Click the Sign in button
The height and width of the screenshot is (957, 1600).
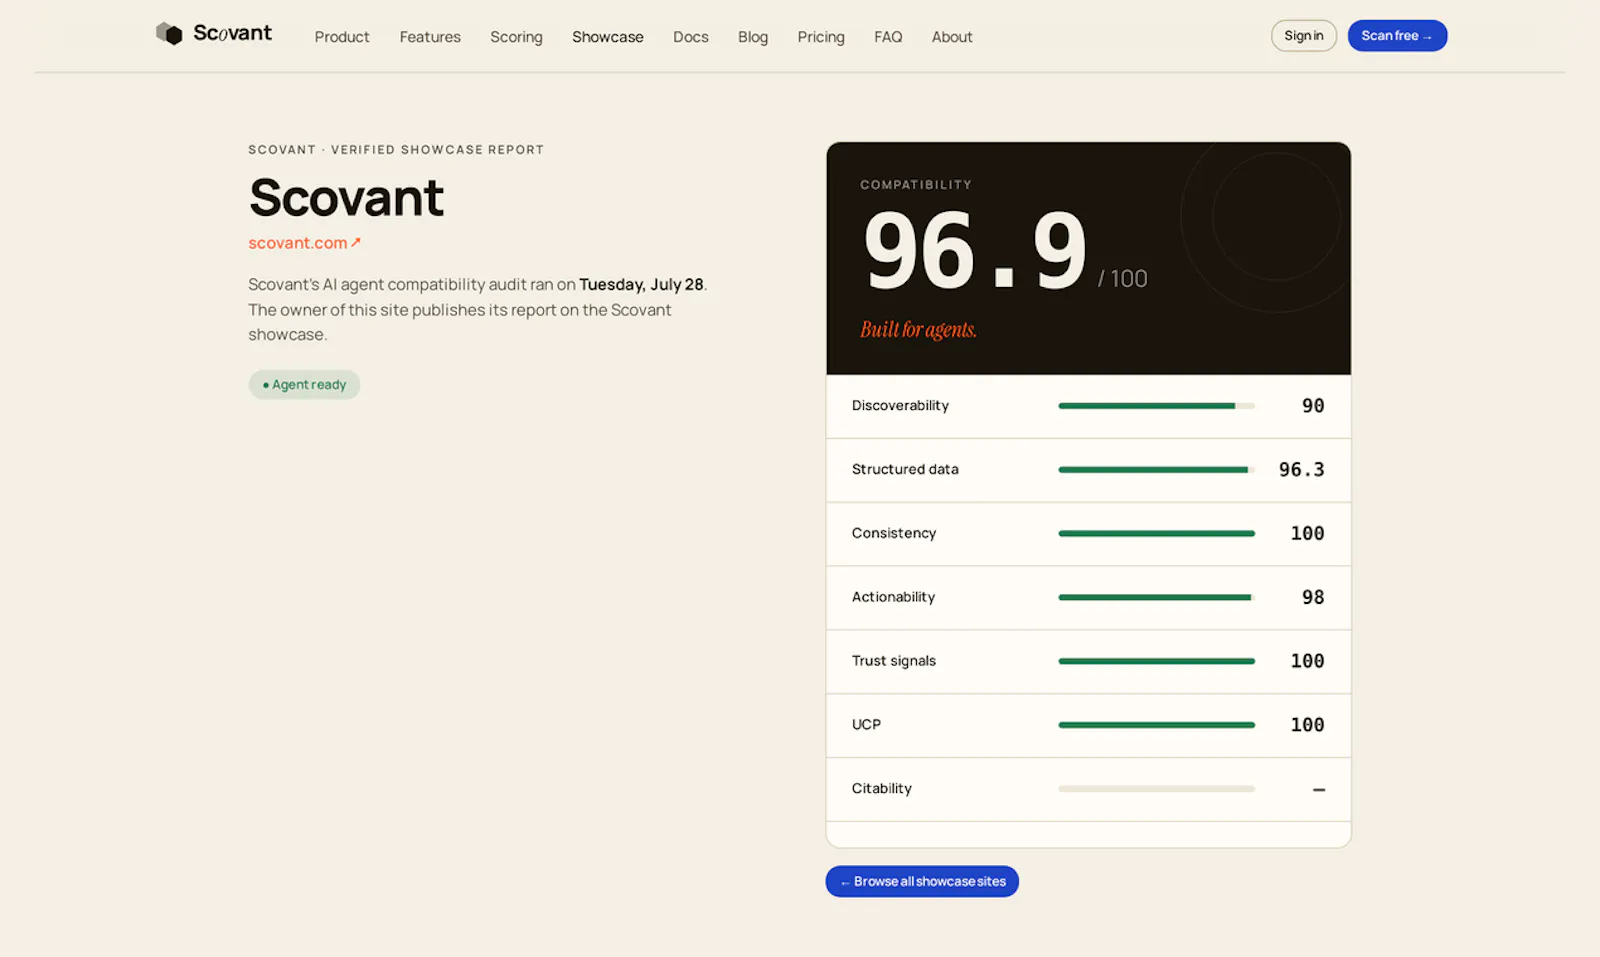(x=1304, y=36)
